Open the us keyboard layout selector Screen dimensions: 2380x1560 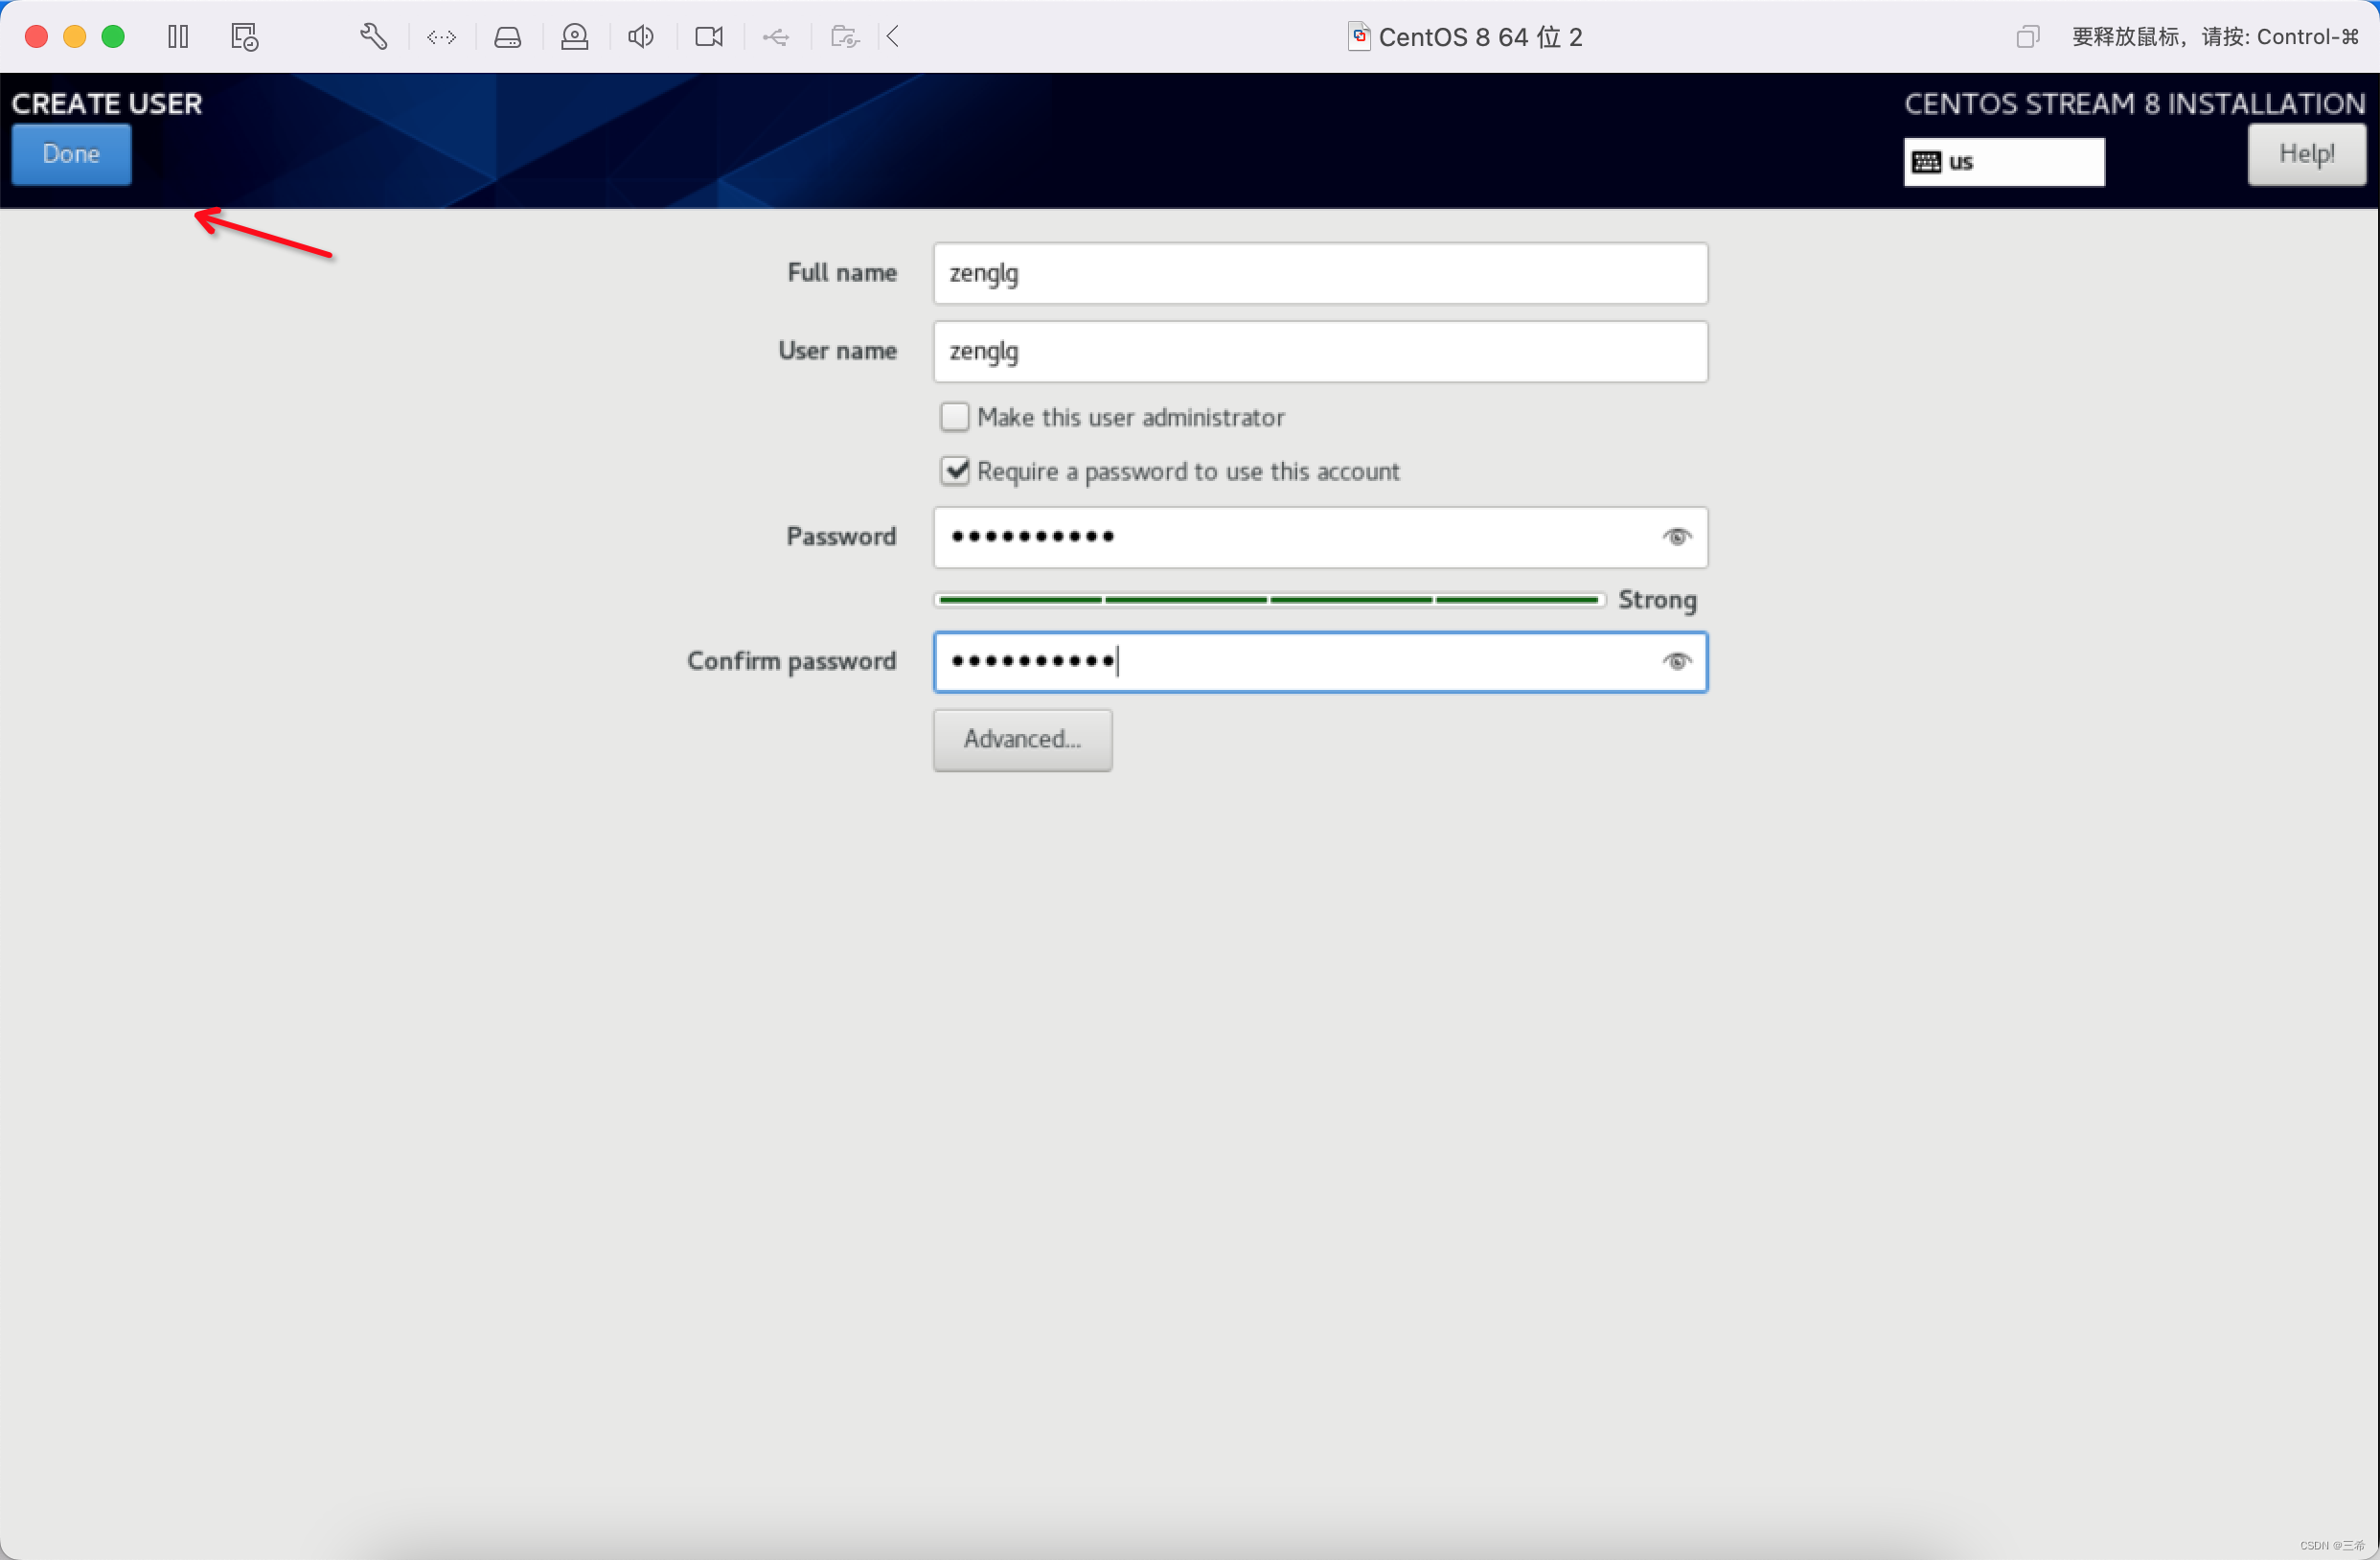click(x=2004, y=161)
